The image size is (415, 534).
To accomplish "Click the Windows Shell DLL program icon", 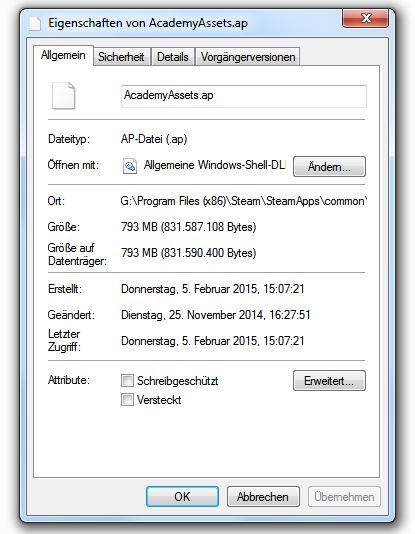I will click(130, 166).
